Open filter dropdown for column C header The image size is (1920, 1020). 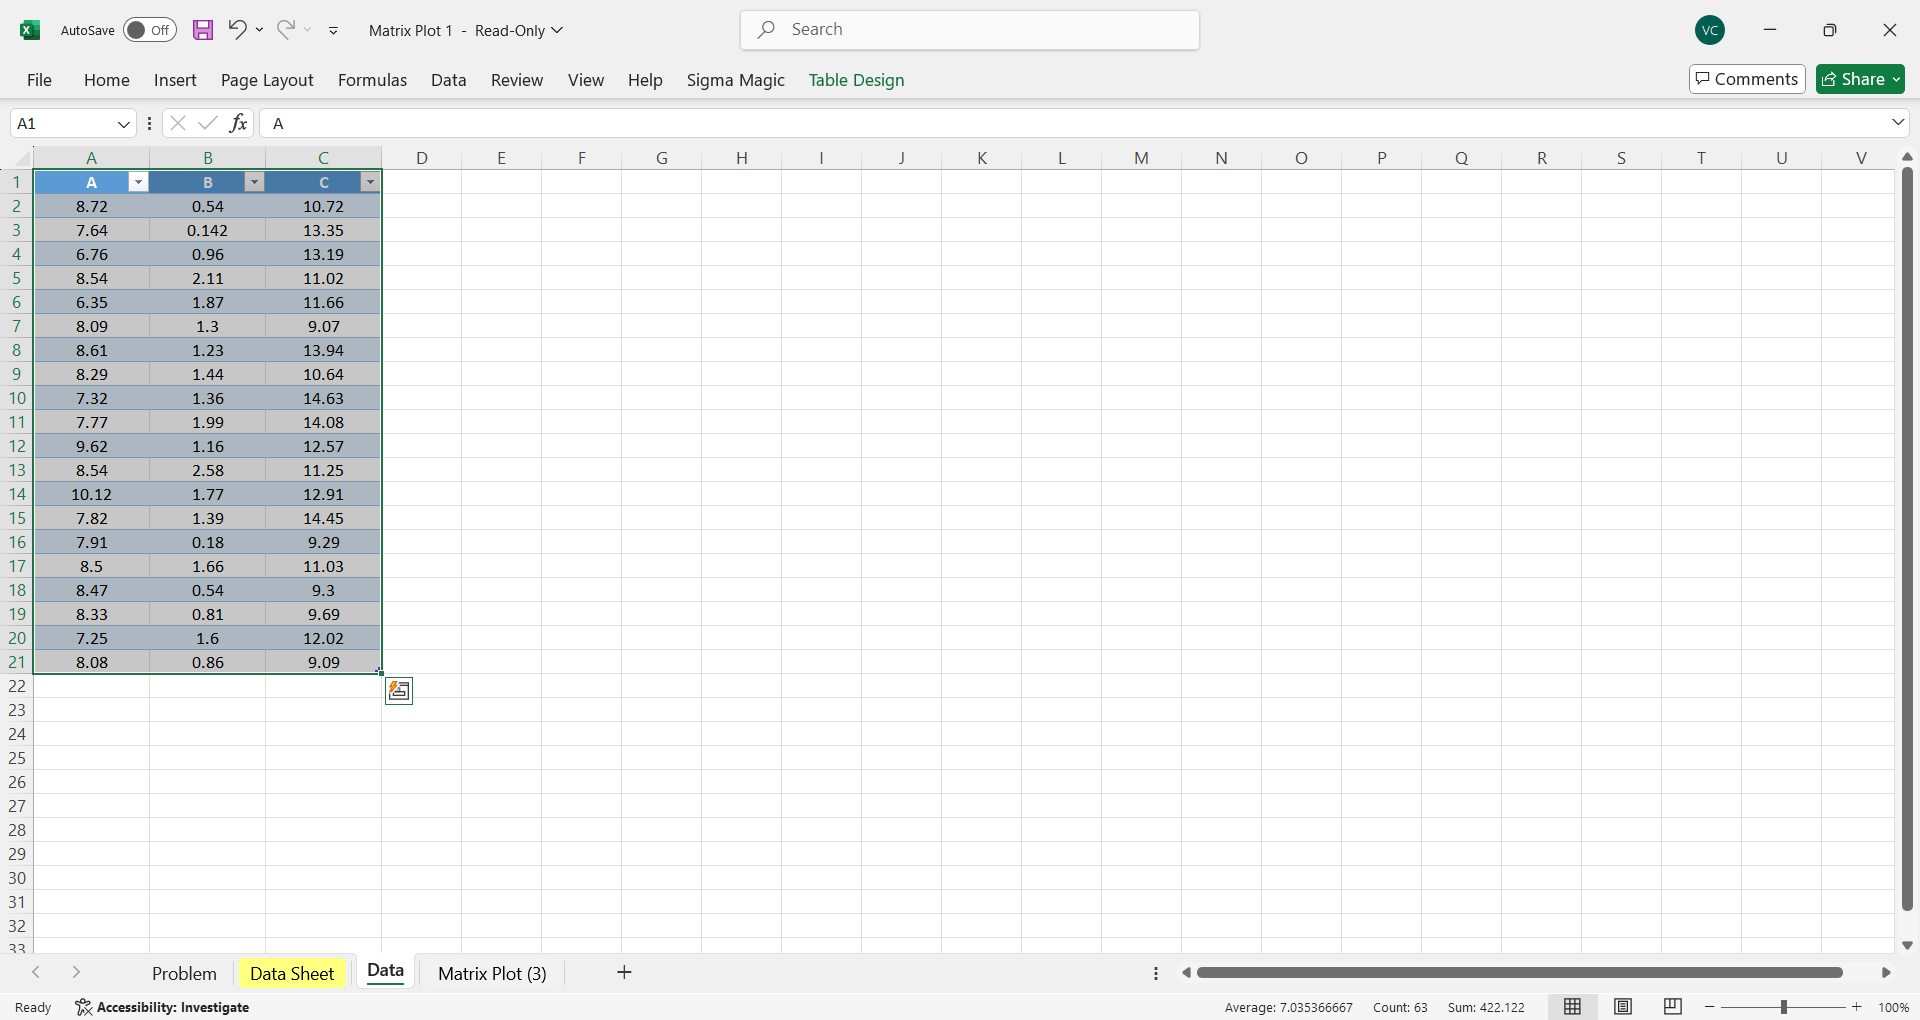pos(371,182)
